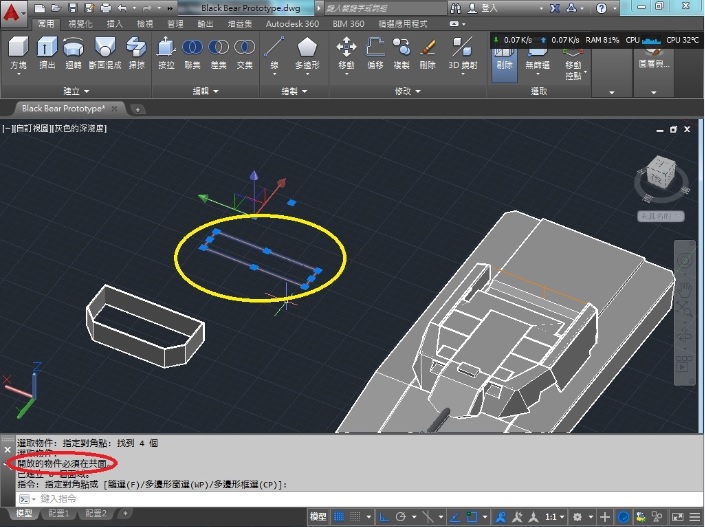Image resolution: width=705 pixels, height=527 pixels.
Task: Toggle polar tracking in status bar
Action: [401, 517]
